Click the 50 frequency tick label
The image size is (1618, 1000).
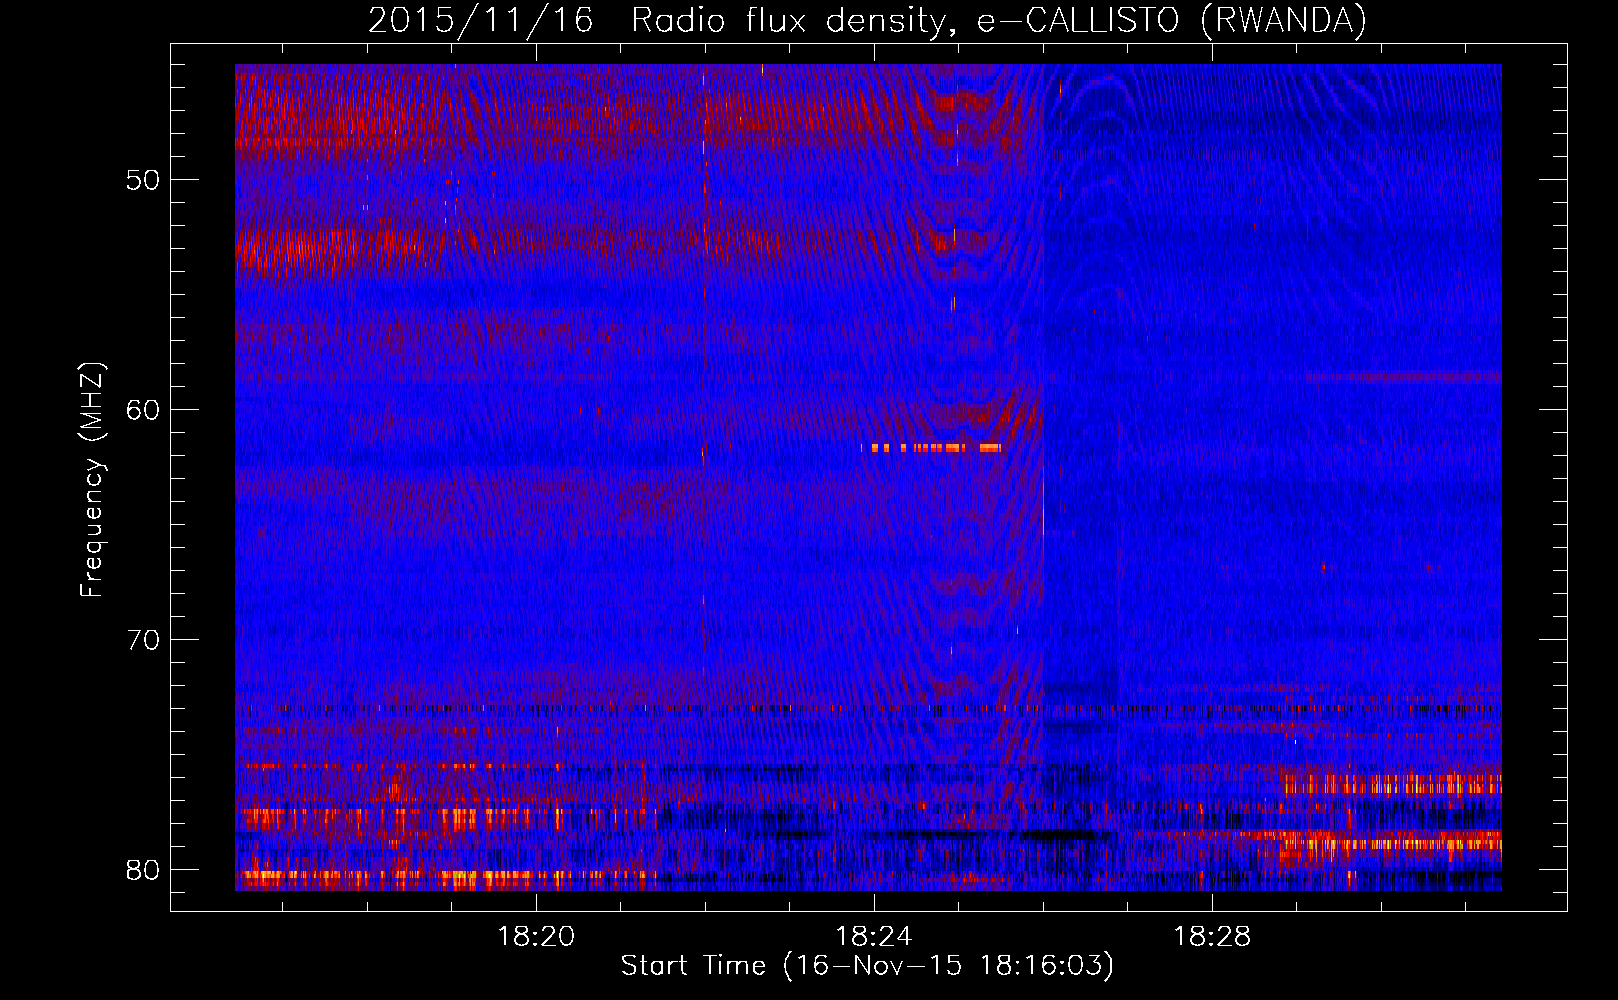tap(144, 180)
